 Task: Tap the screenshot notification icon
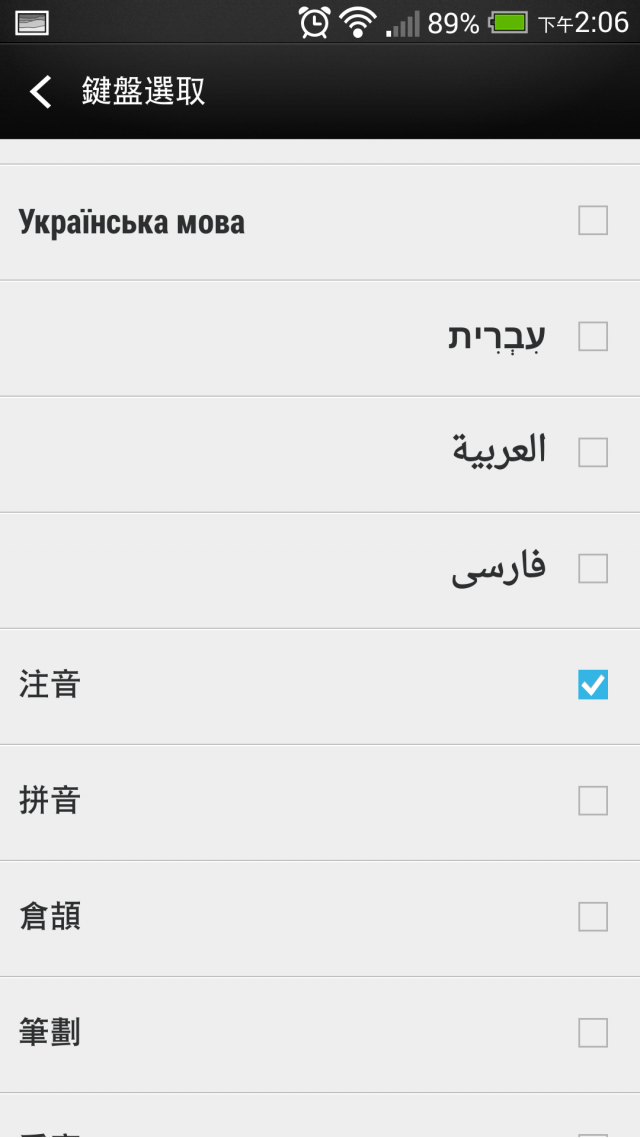pos(32,23)
